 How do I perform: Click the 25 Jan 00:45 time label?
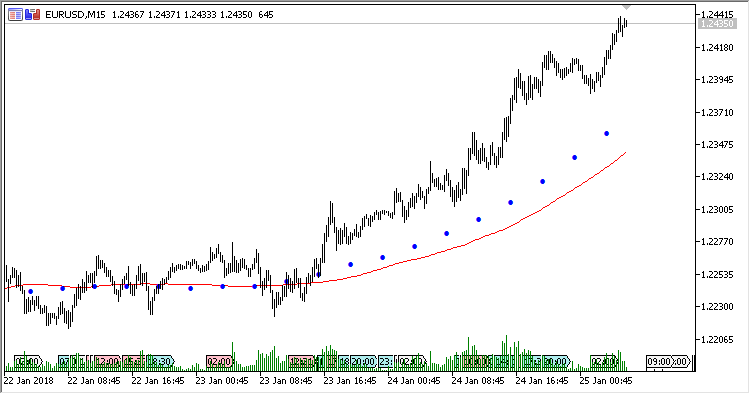pos(606,381)
